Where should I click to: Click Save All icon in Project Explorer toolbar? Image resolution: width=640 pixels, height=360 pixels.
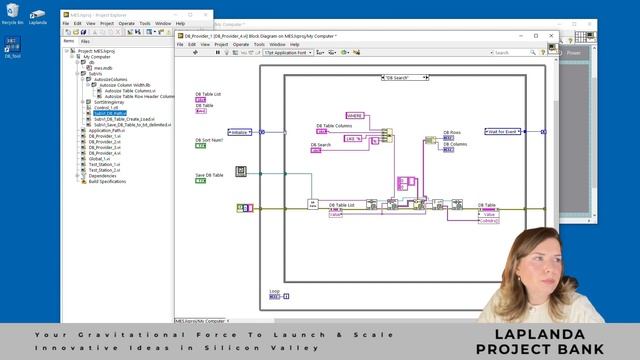click(84, 32)
